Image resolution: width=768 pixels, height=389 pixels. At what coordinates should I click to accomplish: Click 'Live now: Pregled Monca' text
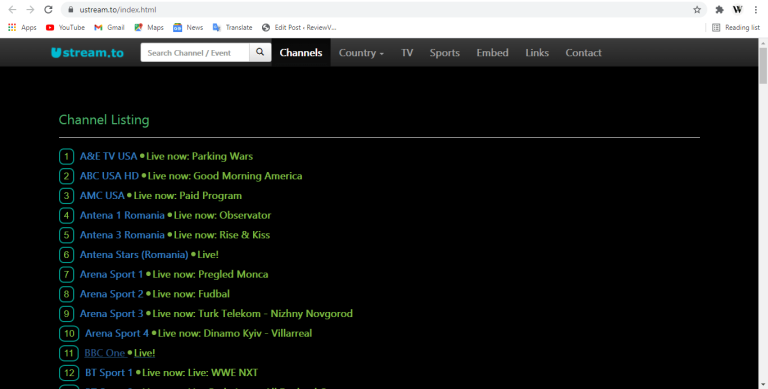tap(211, 274)
